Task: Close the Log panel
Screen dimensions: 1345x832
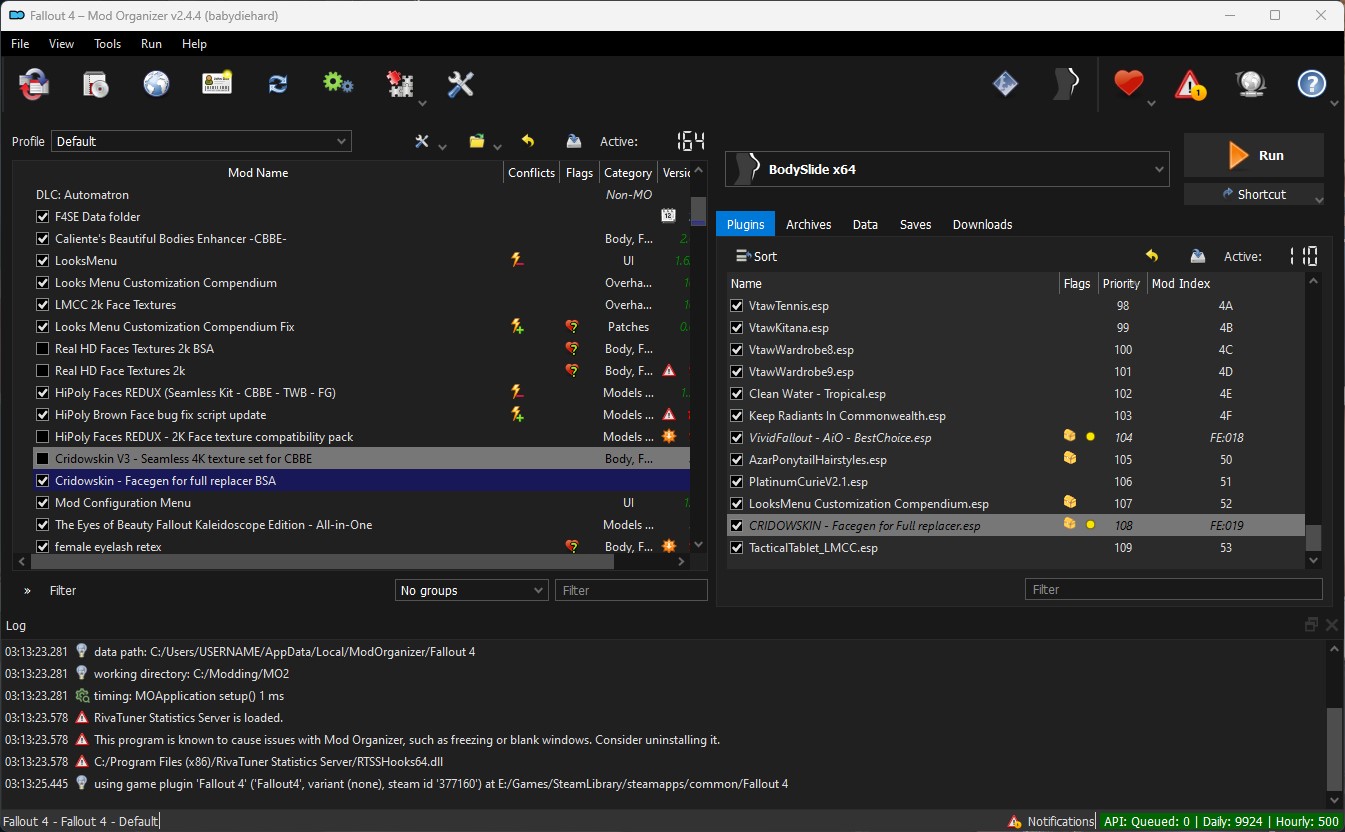Action: pos(1331,625)
